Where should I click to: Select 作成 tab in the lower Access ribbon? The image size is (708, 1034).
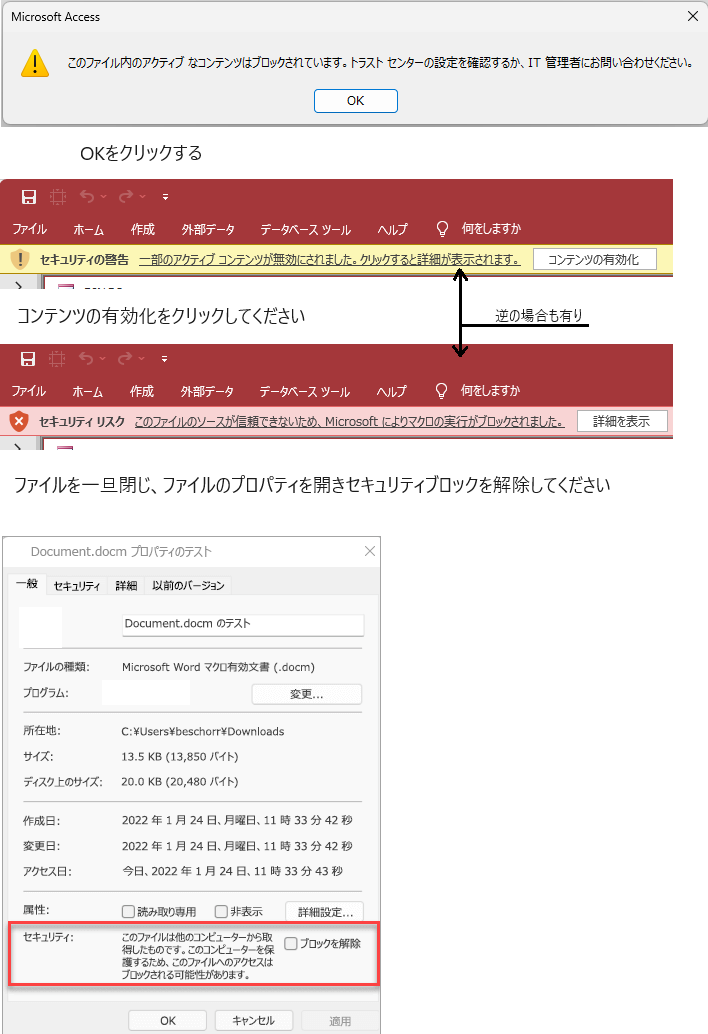tap(142, 391)
